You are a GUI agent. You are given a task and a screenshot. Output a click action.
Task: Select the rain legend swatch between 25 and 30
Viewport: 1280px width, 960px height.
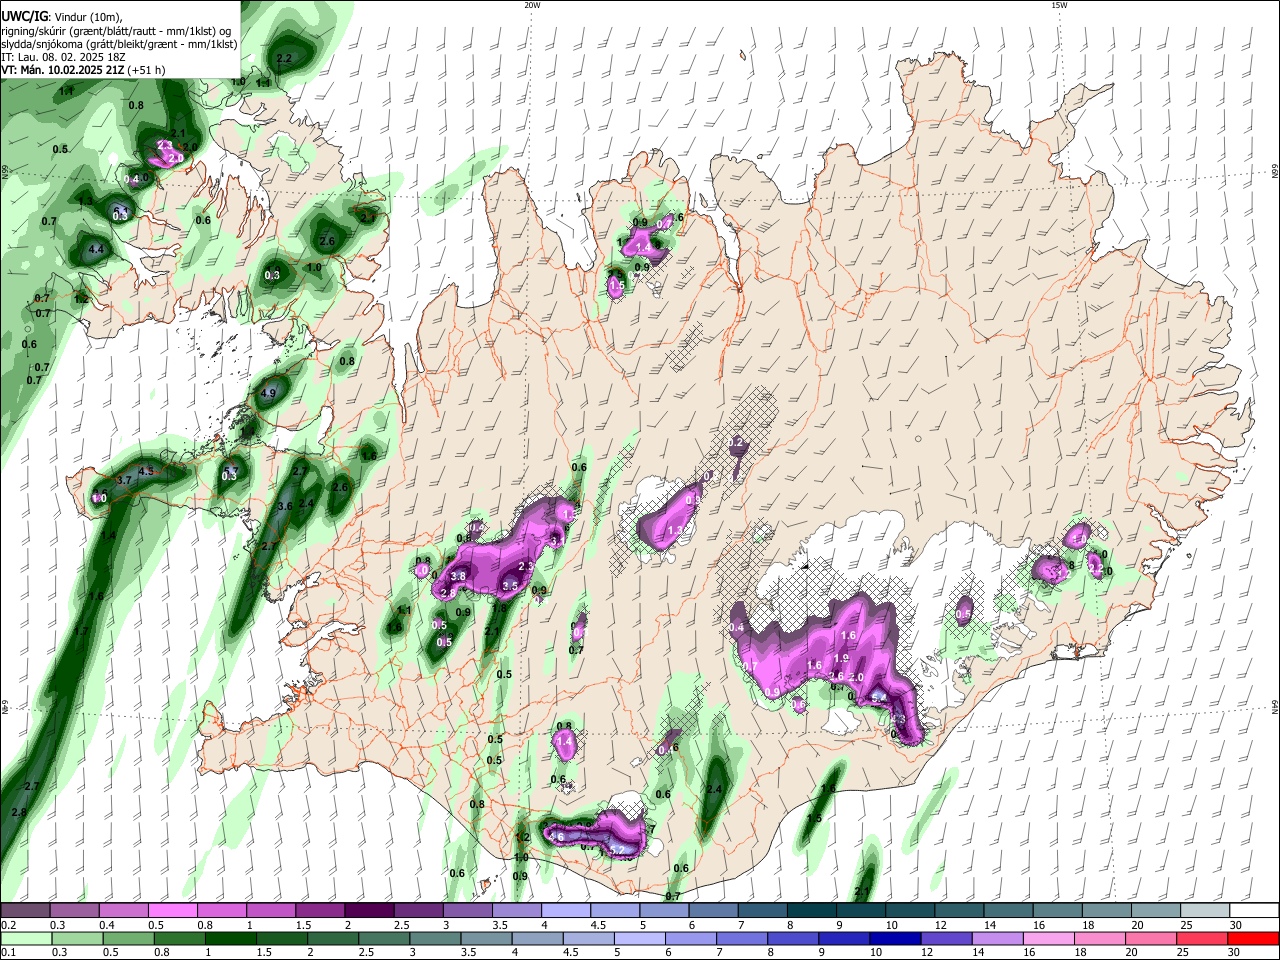tap(1204, 938)
